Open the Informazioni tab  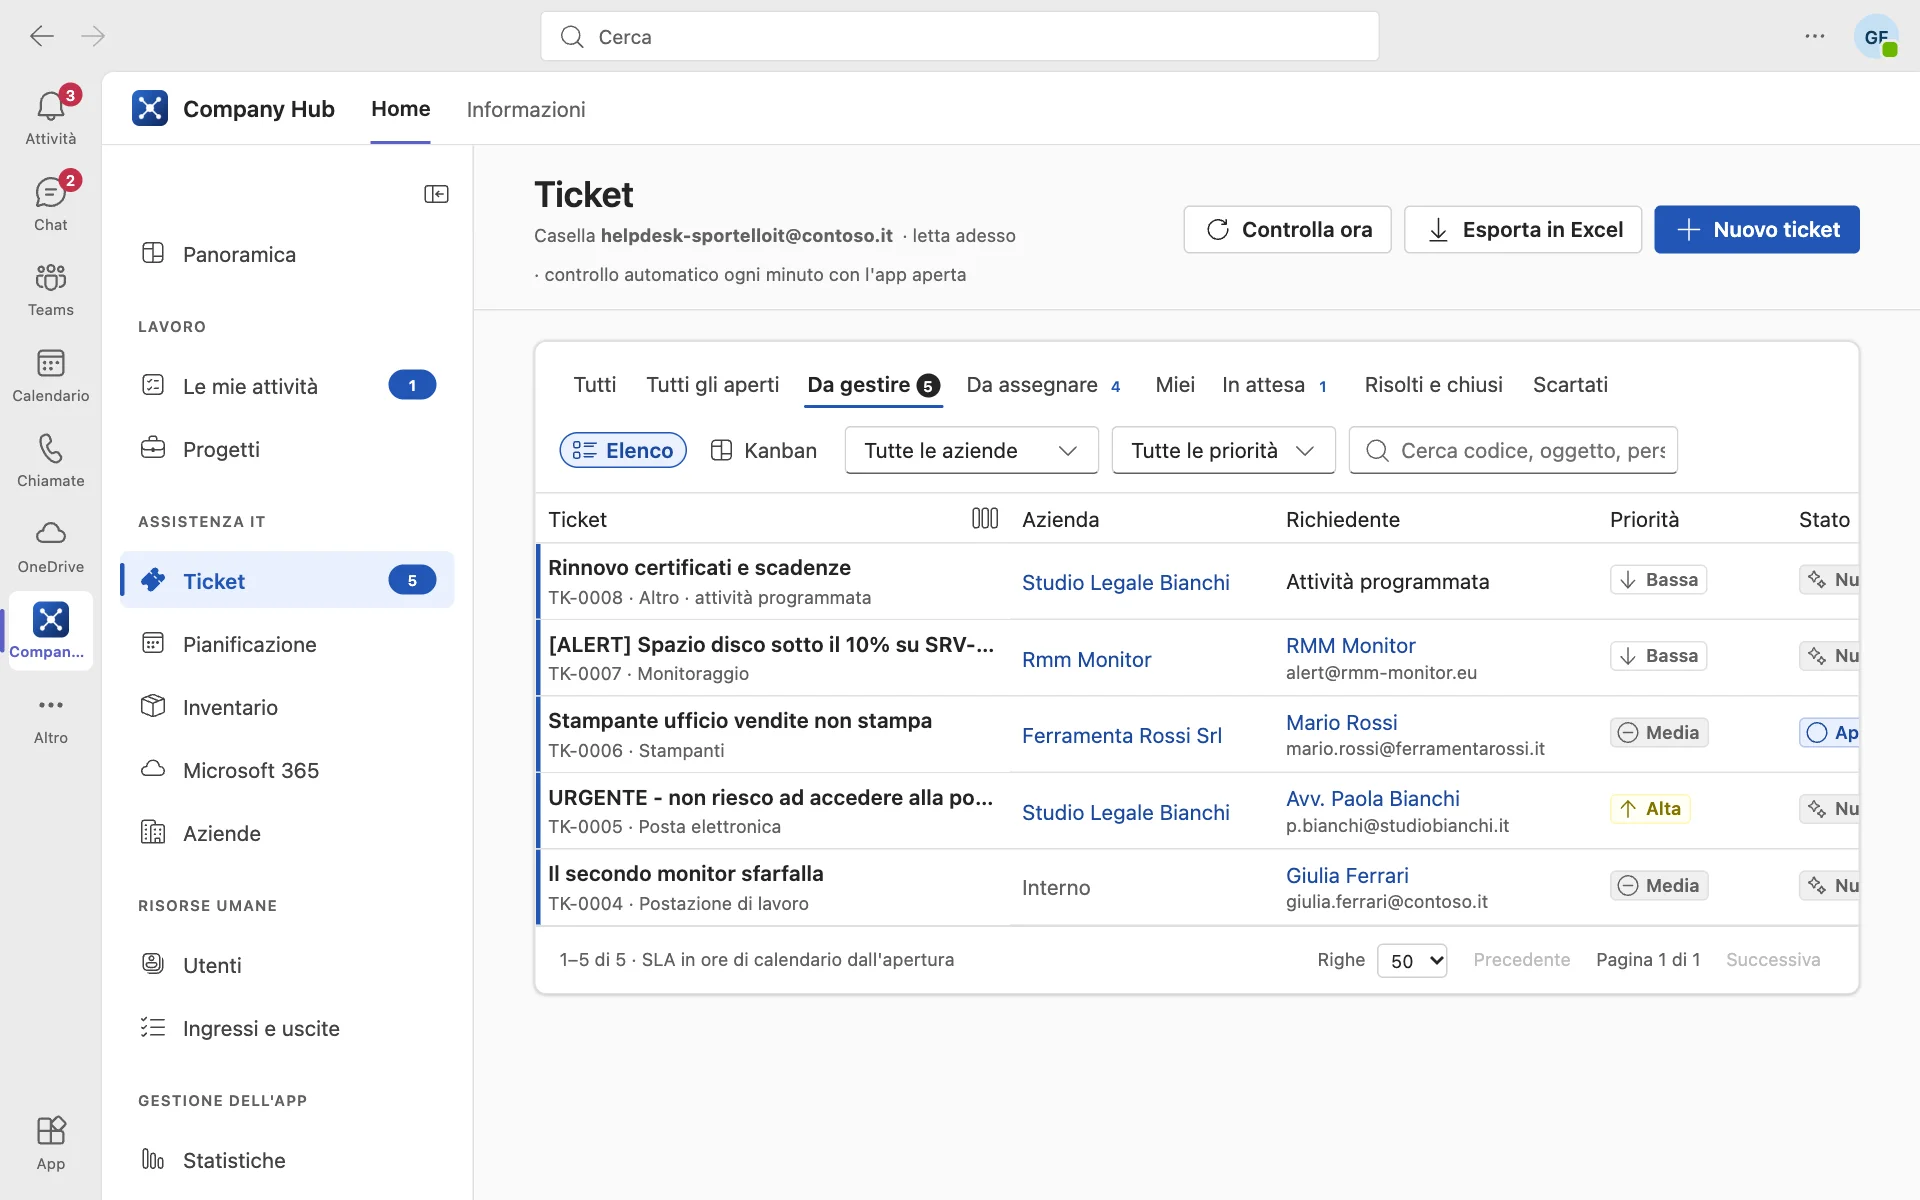[x=526, y=109]
